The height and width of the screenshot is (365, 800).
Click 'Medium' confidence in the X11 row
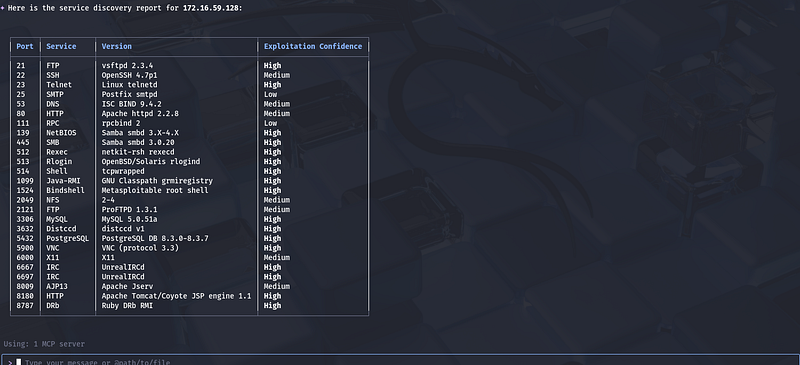[x=277, y=258]
